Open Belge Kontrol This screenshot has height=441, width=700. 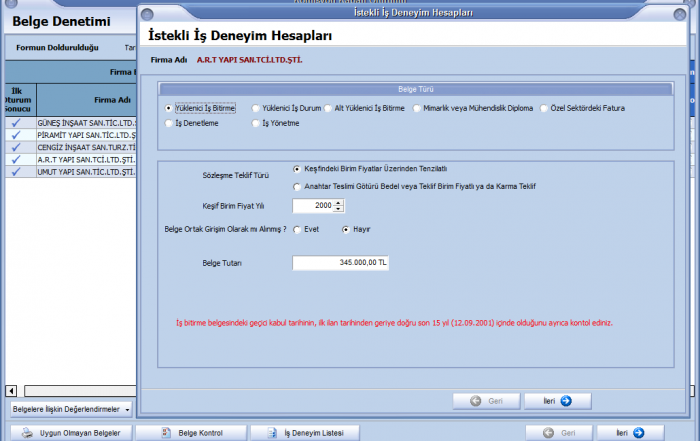(x=192, y=433)
